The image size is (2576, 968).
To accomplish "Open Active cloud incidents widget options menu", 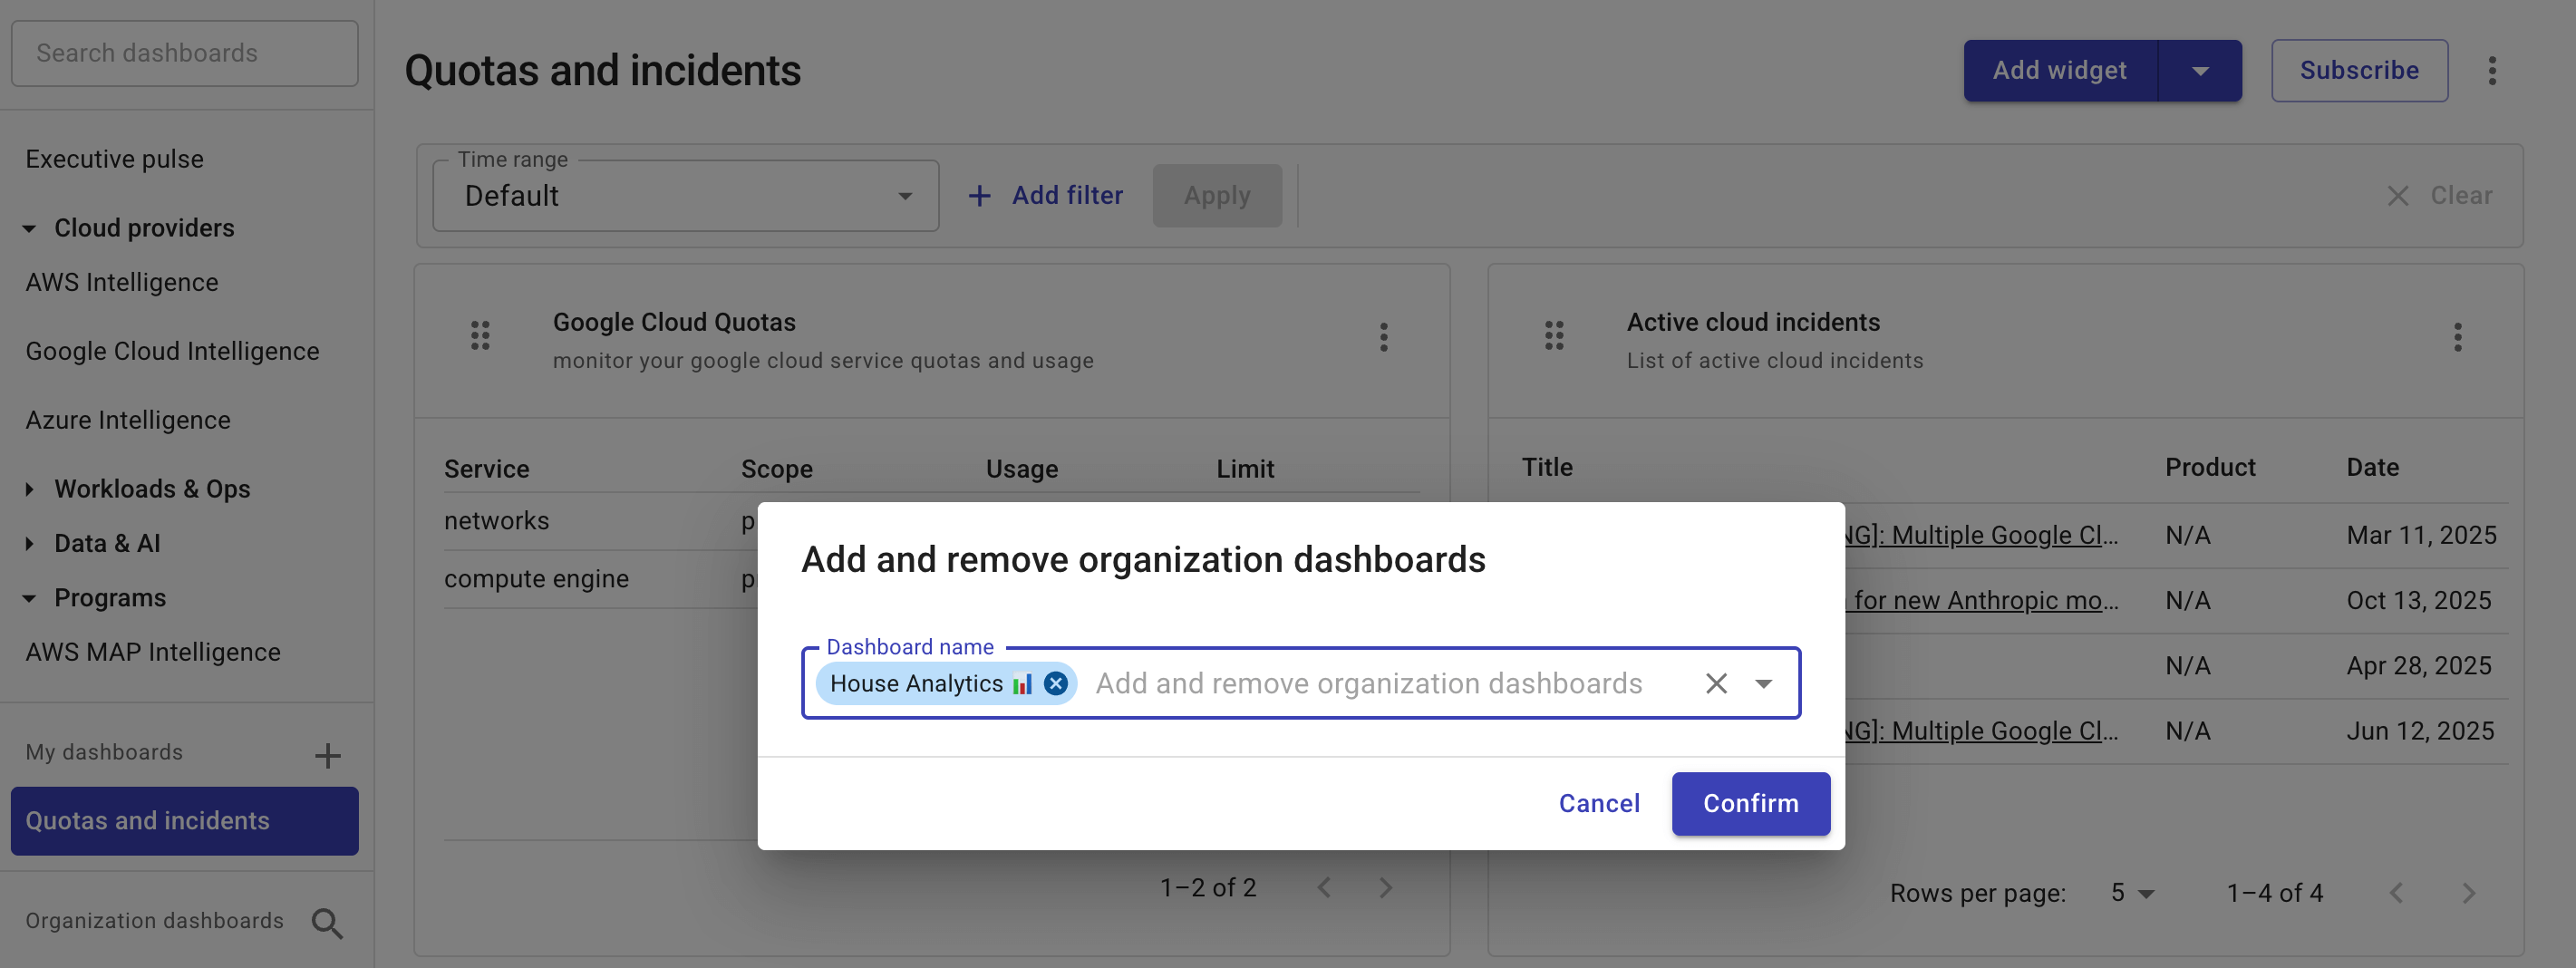I will tap(2456, 337).
